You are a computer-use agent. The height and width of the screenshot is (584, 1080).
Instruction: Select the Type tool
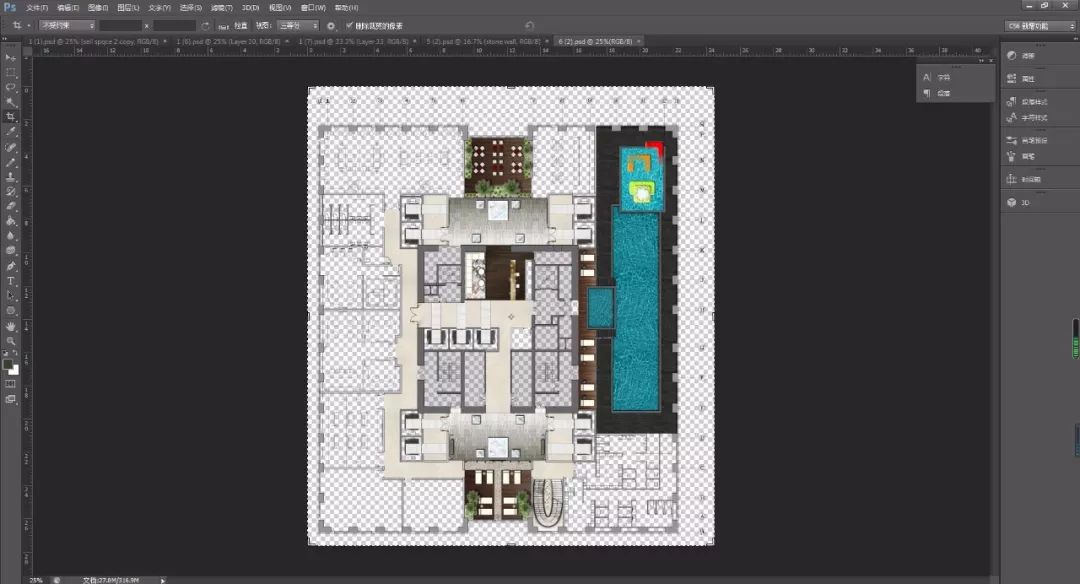point(11,281)
